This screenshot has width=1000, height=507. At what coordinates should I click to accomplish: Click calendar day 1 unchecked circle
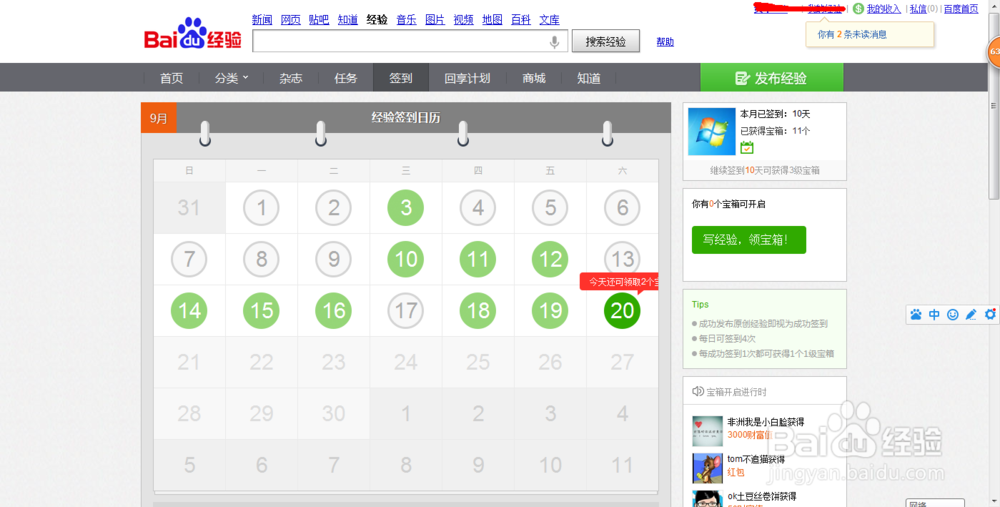tap(261, 207)
